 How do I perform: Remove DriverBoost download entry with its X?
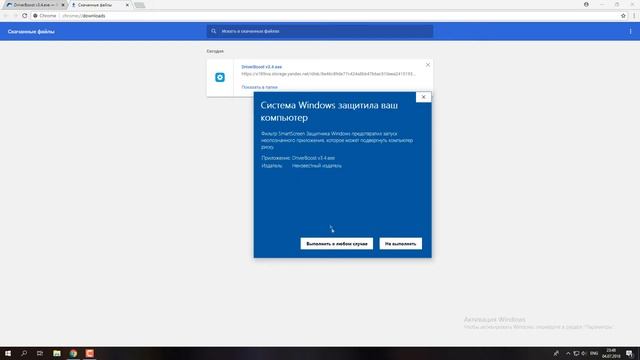(x=428, y=65)
